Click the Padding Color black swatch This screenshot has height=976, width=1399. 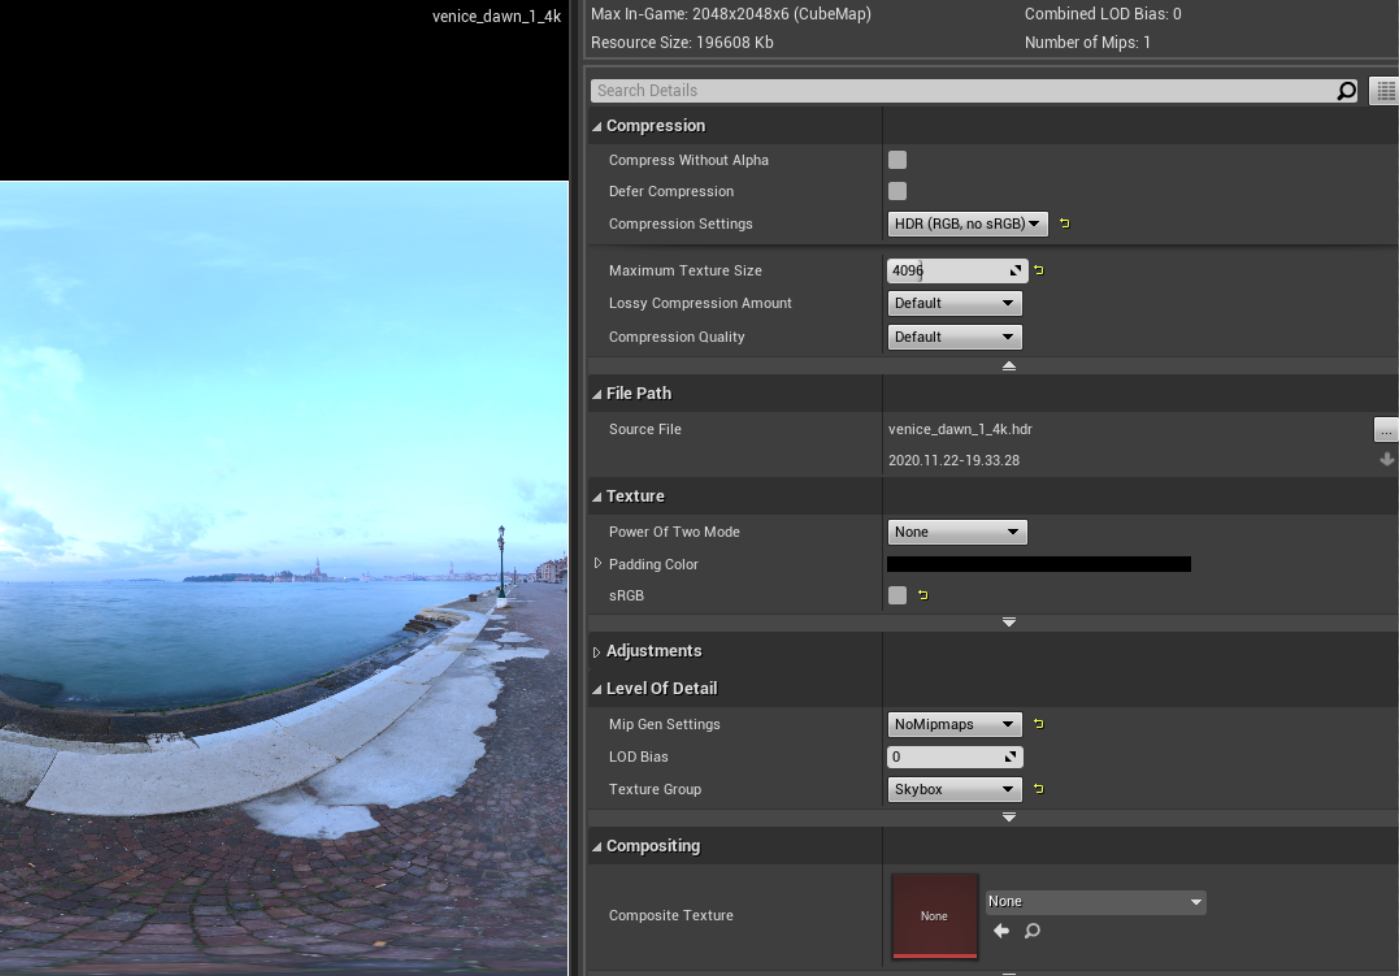1038,564
